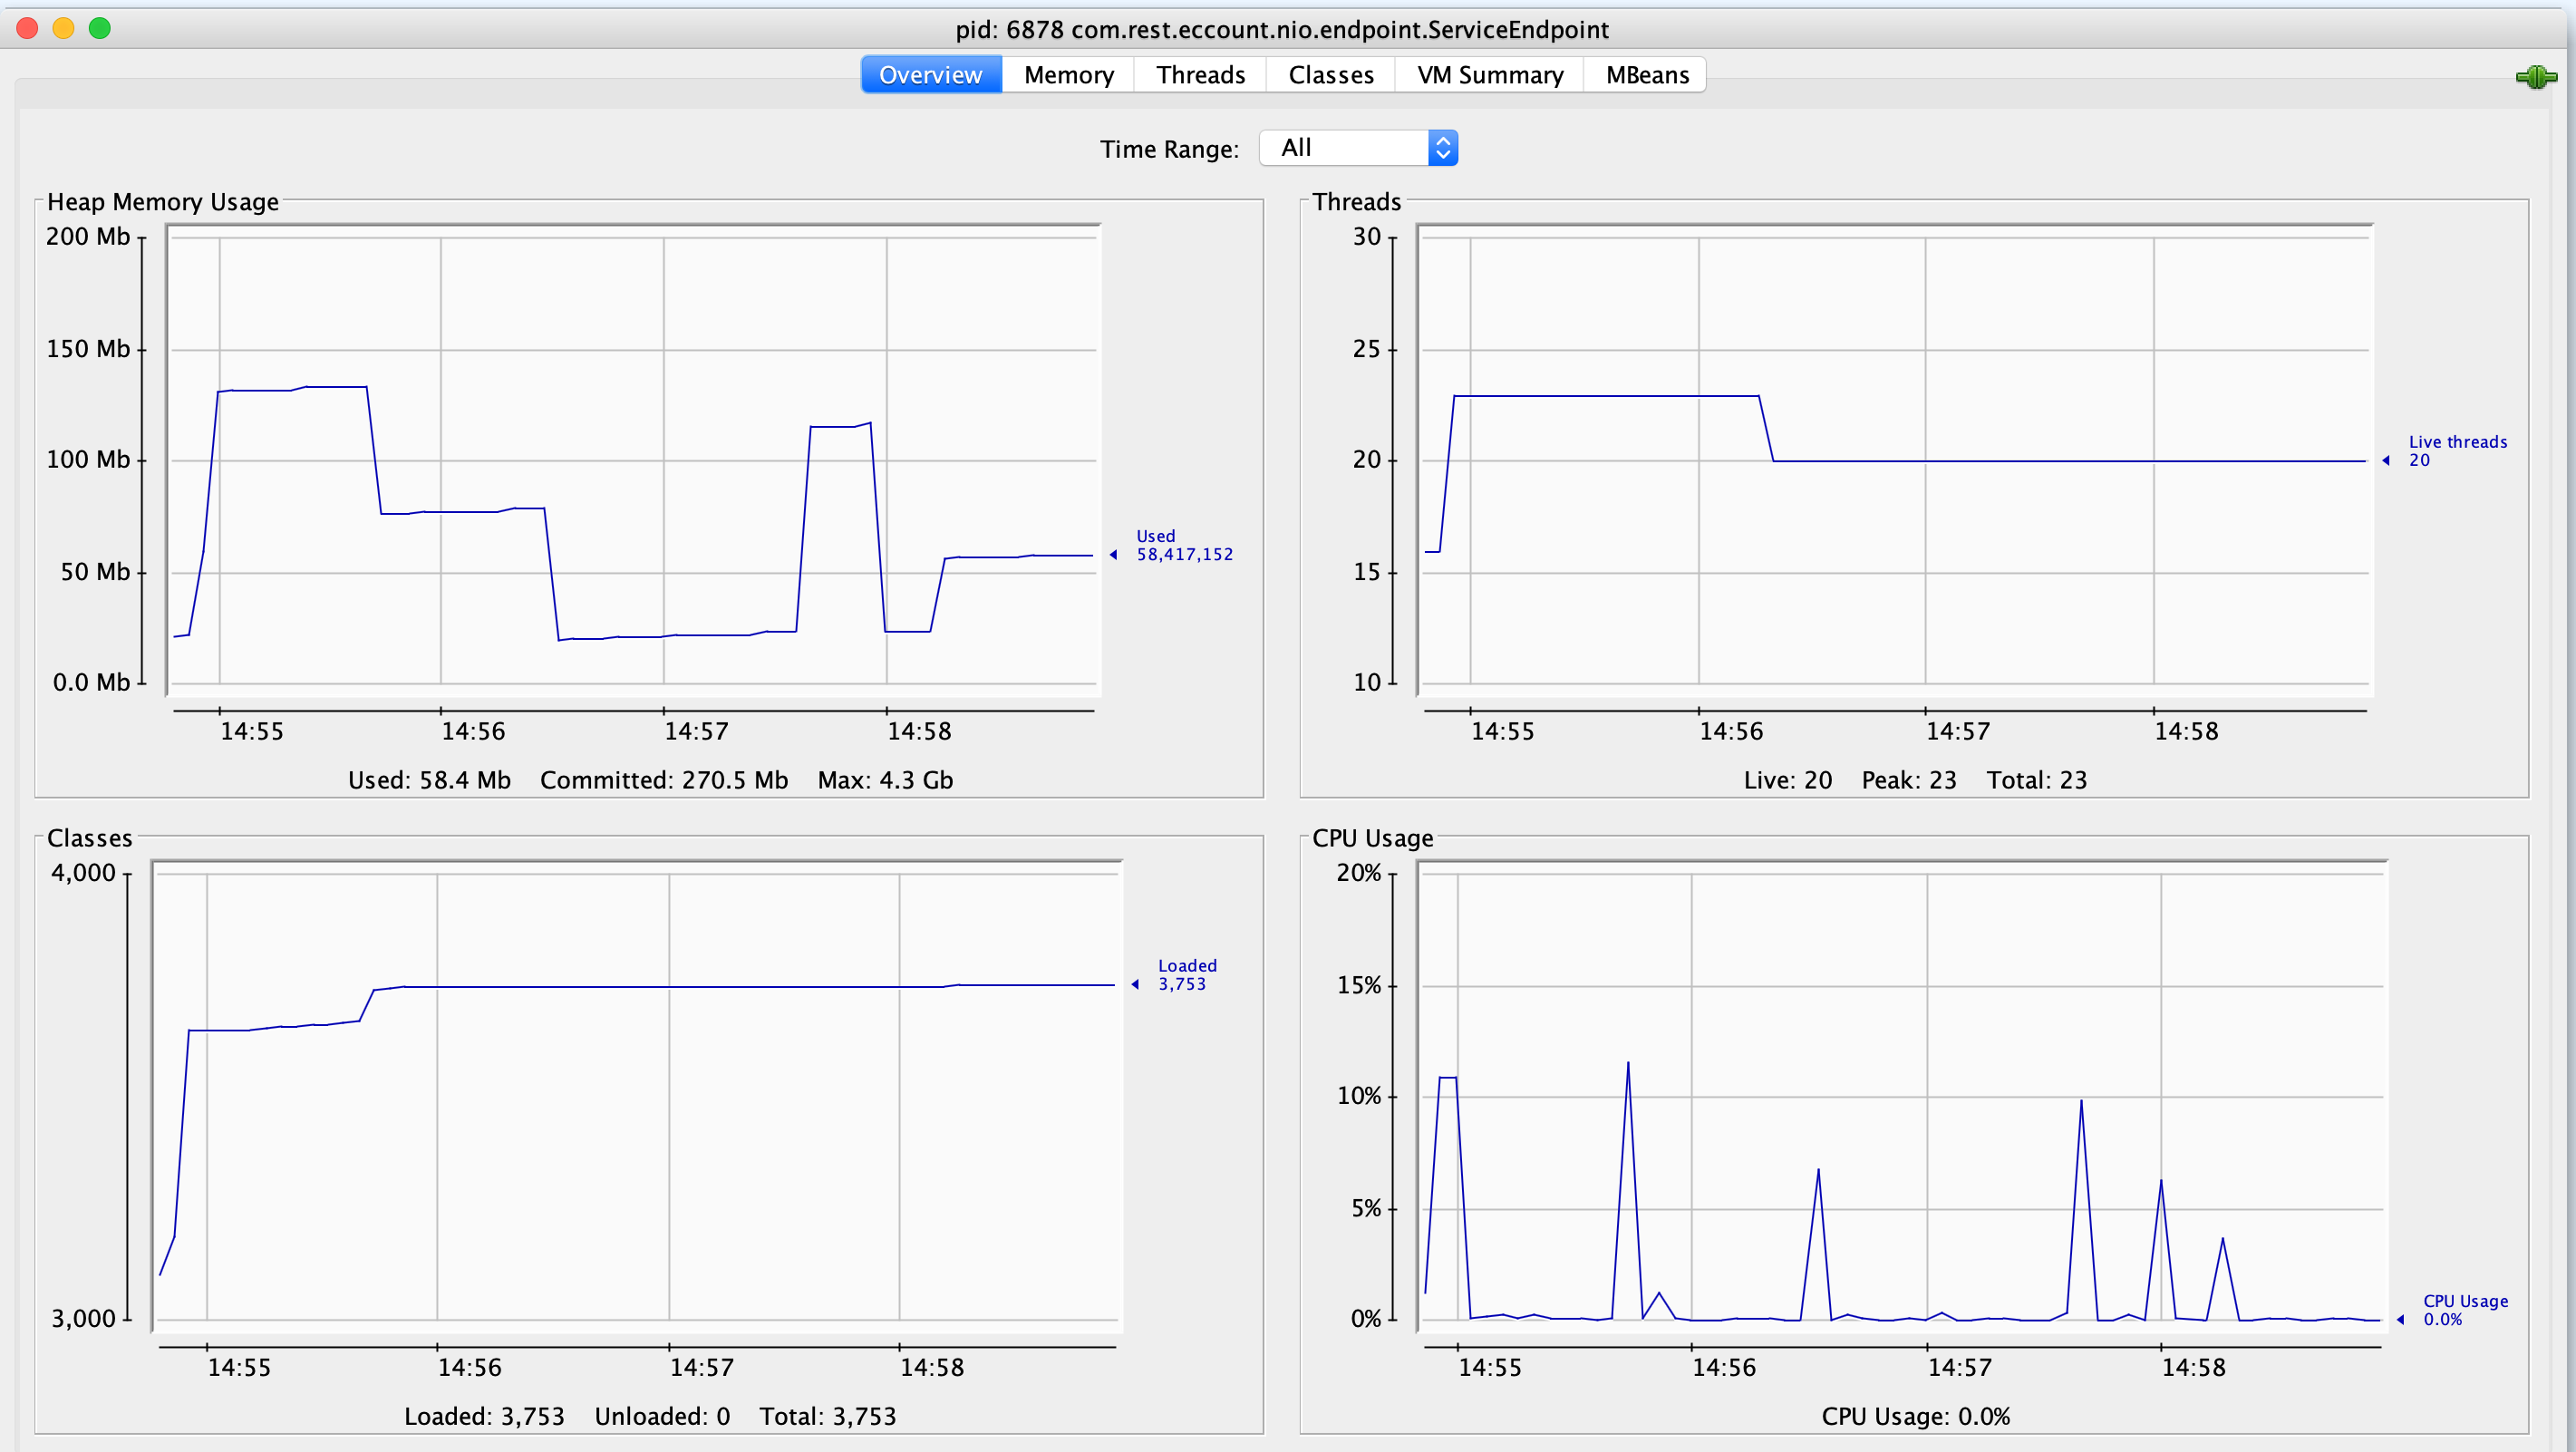
Task: Open the MBeans tab
Action: pos(1646,75)
